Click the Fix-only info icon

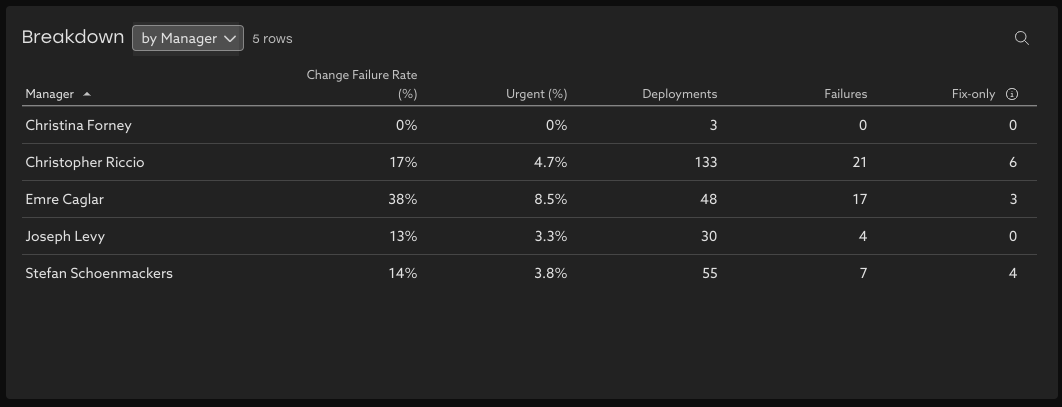coord(1012,94)
